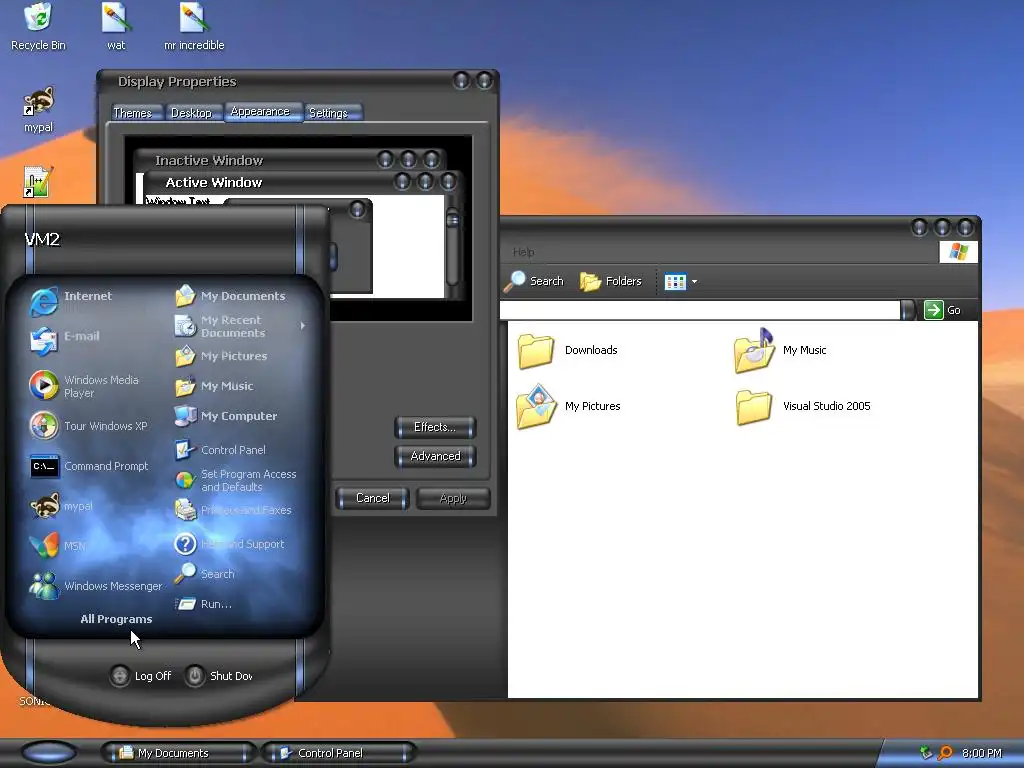
Task: Open Search from the Start menu
Action: pos(204,573)
